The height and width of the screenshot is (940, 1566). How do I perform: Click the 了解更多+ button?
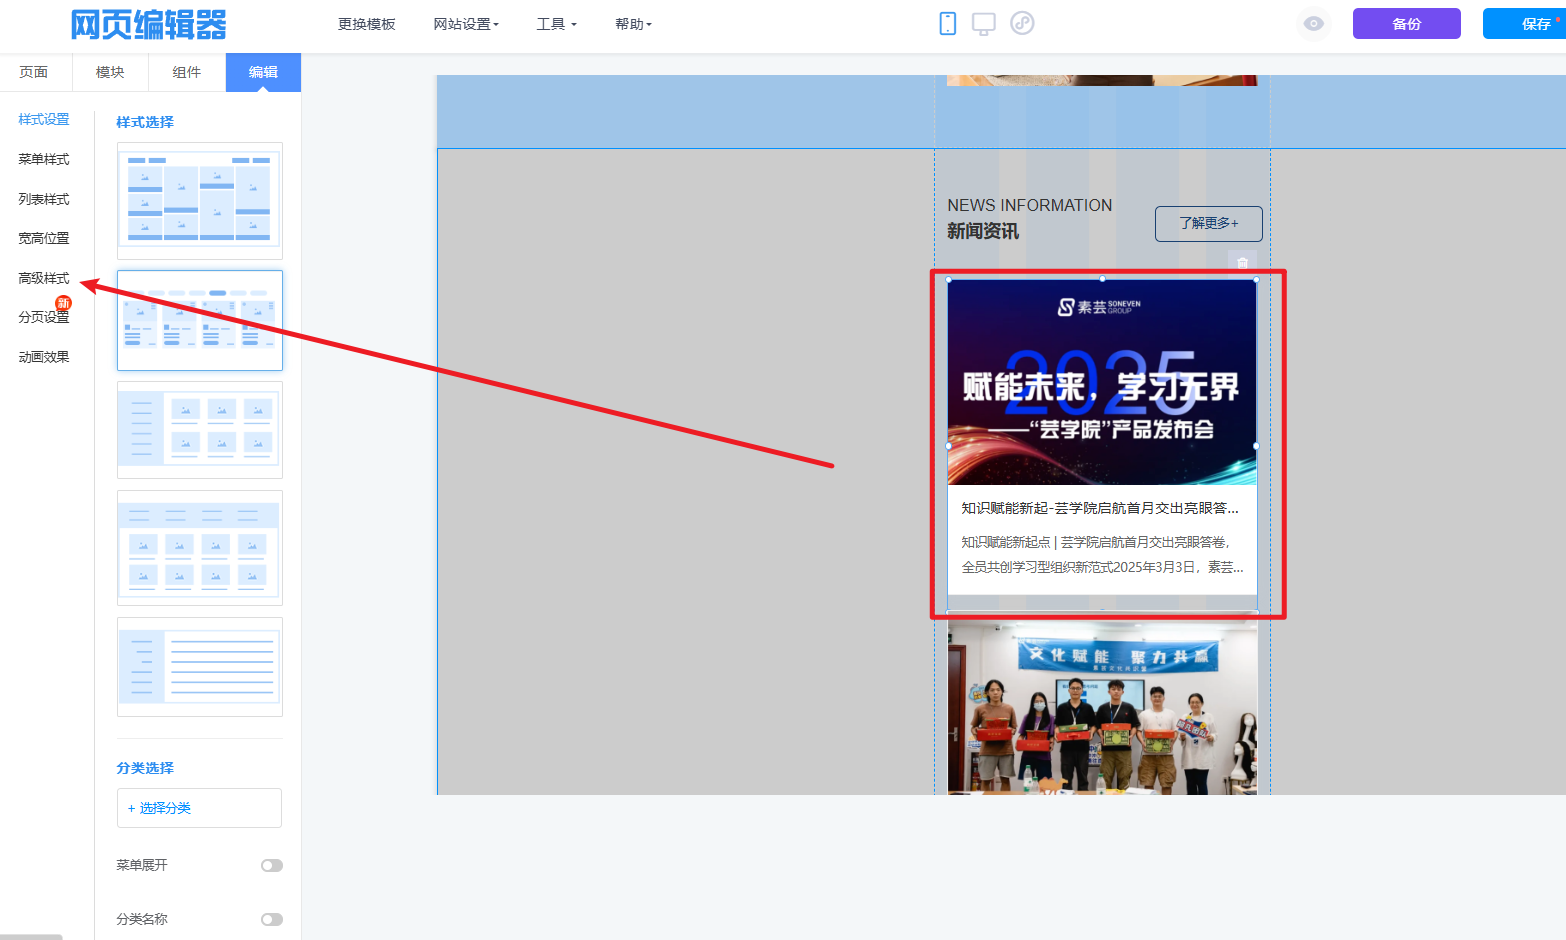tap(1209, 223)
